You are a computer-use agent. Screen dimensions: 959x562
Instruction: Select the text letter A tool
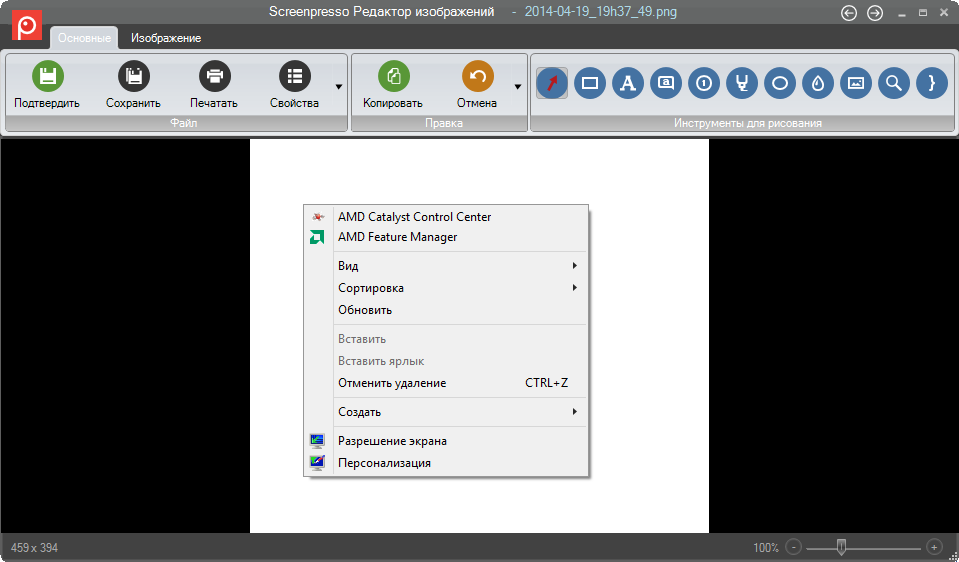pyautogui.click(x=628, y=83)
